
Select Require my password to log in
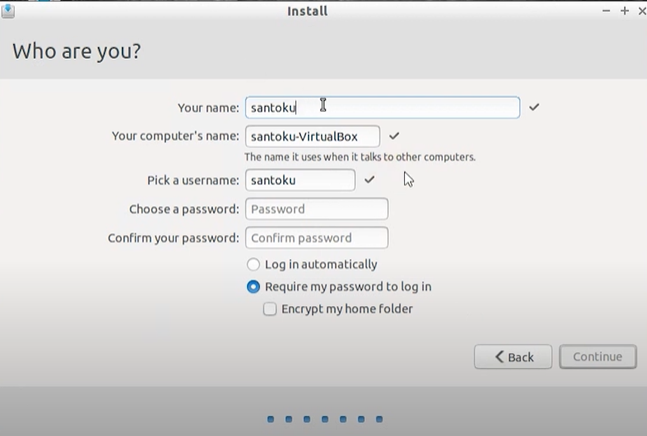point(253,287)
